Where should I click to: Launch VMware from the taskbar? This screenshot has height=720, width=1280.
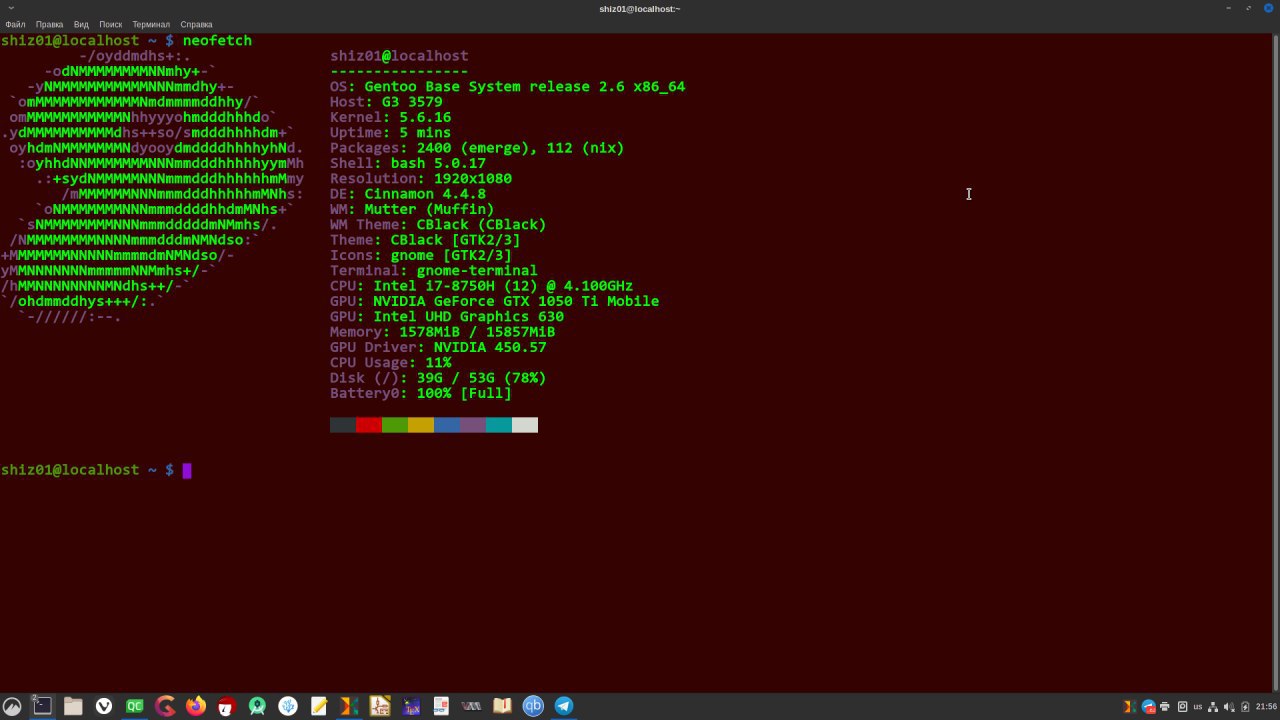point(472,706)
